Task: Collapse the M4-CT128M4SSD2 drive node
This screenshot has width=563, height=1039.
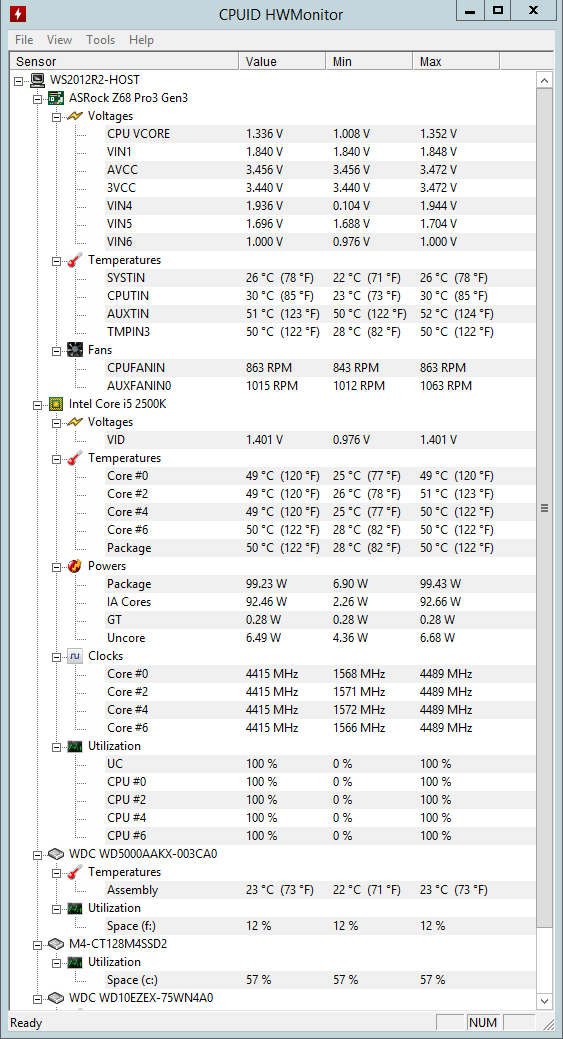Action: [38, 944]
